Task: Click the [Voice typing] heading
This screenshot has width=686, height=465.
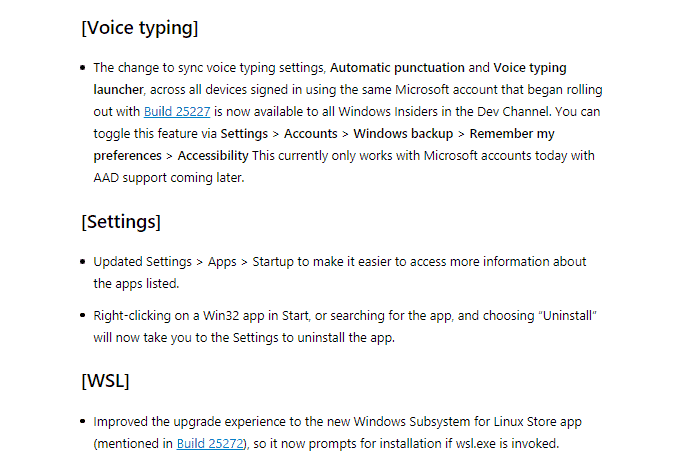Action: [140, 28]
